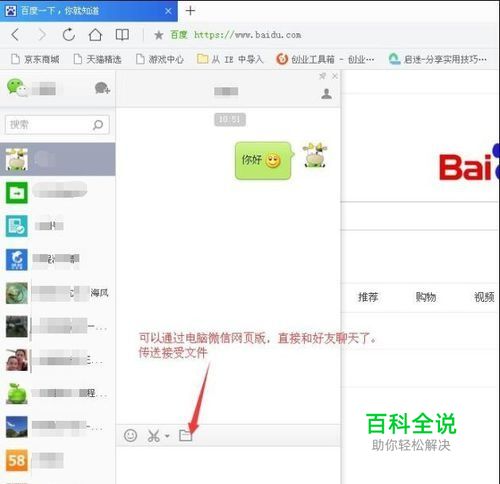Open the two-people photo avatar conversation
500x484 pixels.
pyautogui.click(x=58, y=360)
